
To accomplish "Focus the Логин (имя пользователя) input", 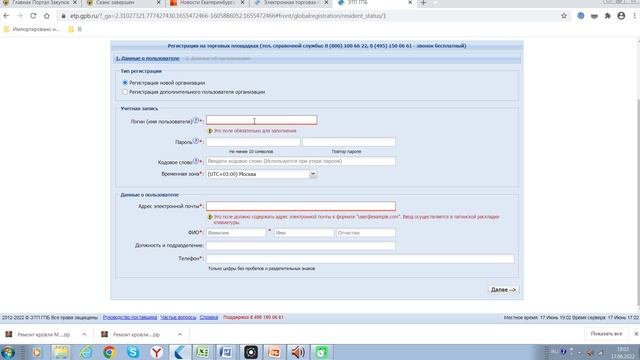I will coord(261,120).
